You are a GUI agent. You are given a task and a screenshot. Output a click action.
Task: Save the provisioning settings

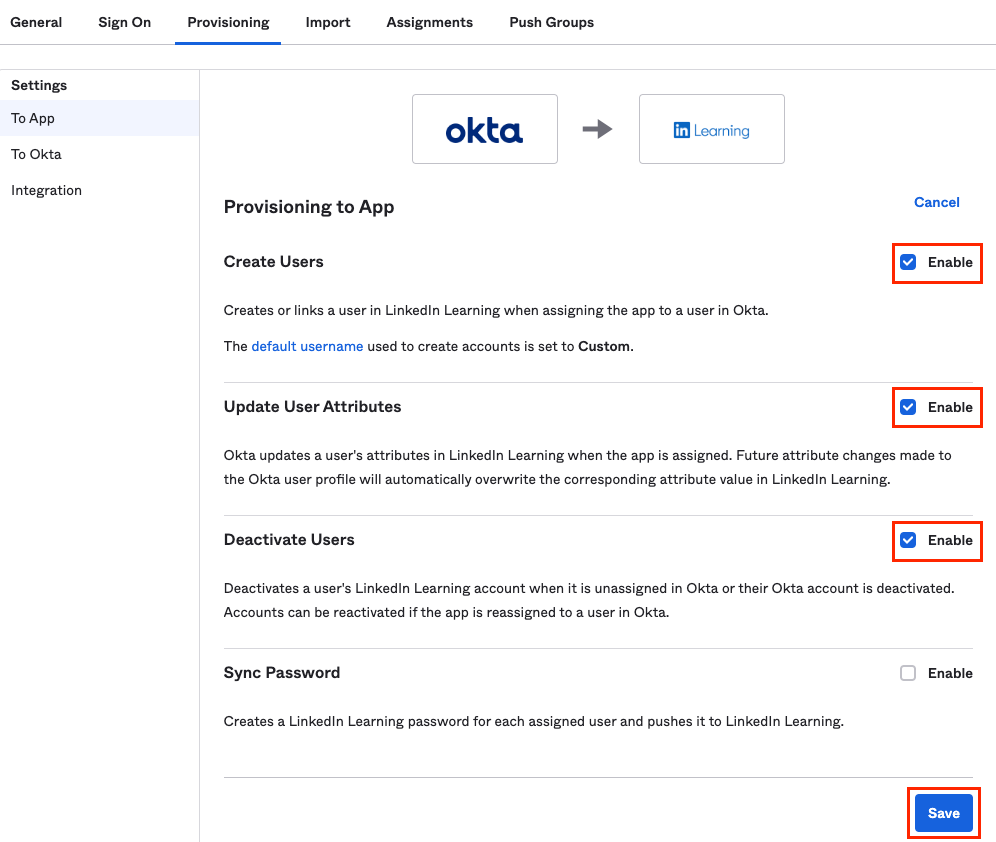[x=942, y=813]
